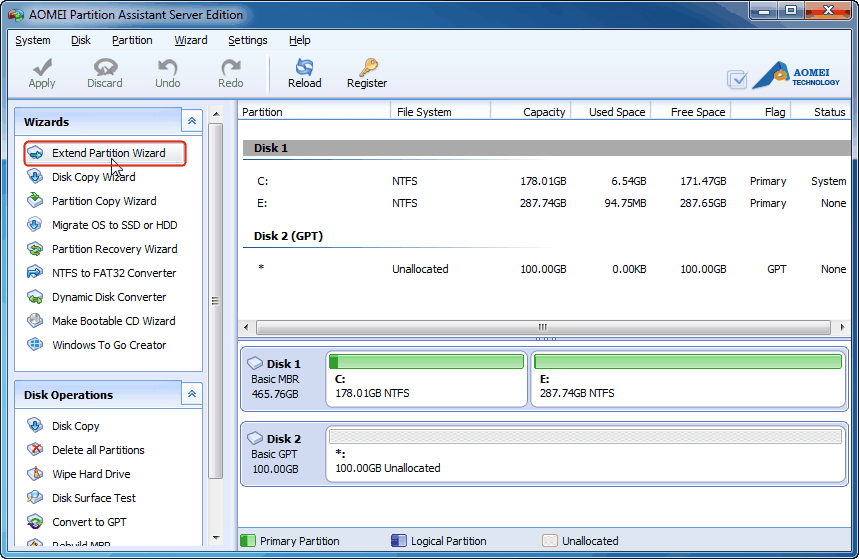859x559 pixels.
Task: Click right arrow of horizontal scrollbar
Action: [x=842, y=327]
